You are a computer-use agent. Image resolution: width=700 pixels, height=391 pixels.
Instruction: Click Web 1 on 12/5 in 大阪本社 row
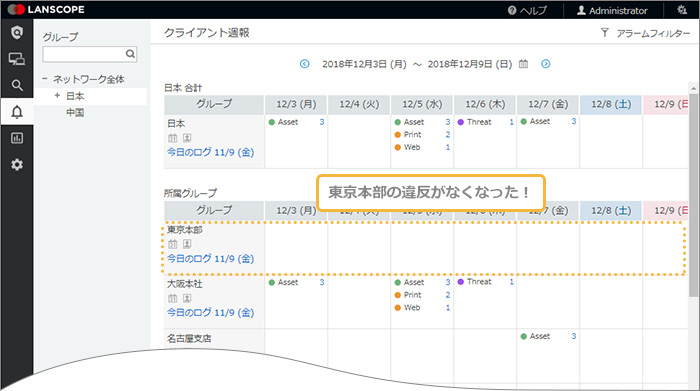click(422, 308)
